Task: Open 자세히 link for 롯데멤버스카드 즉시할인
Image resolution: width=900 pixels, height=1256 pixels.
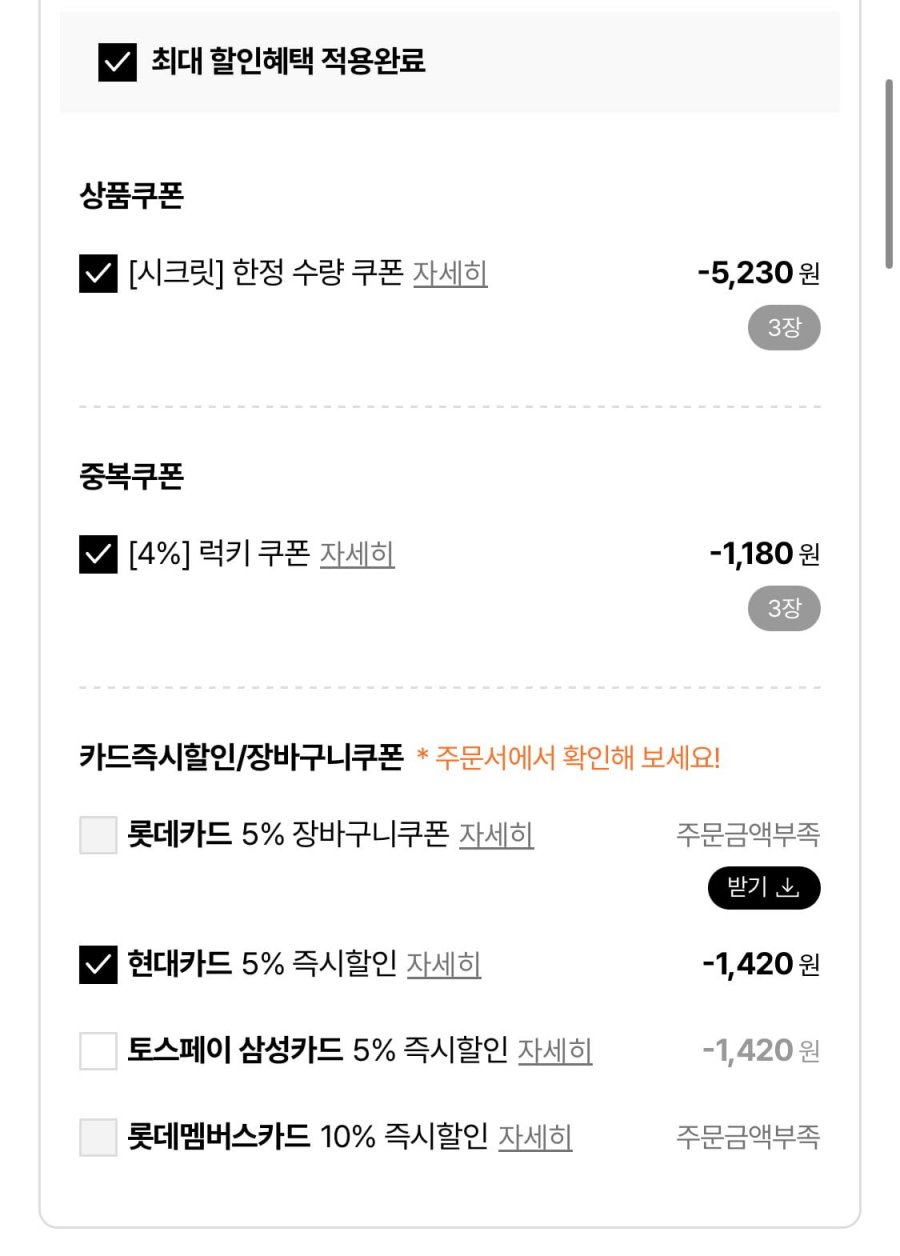Action: (x=535, y=1137)
